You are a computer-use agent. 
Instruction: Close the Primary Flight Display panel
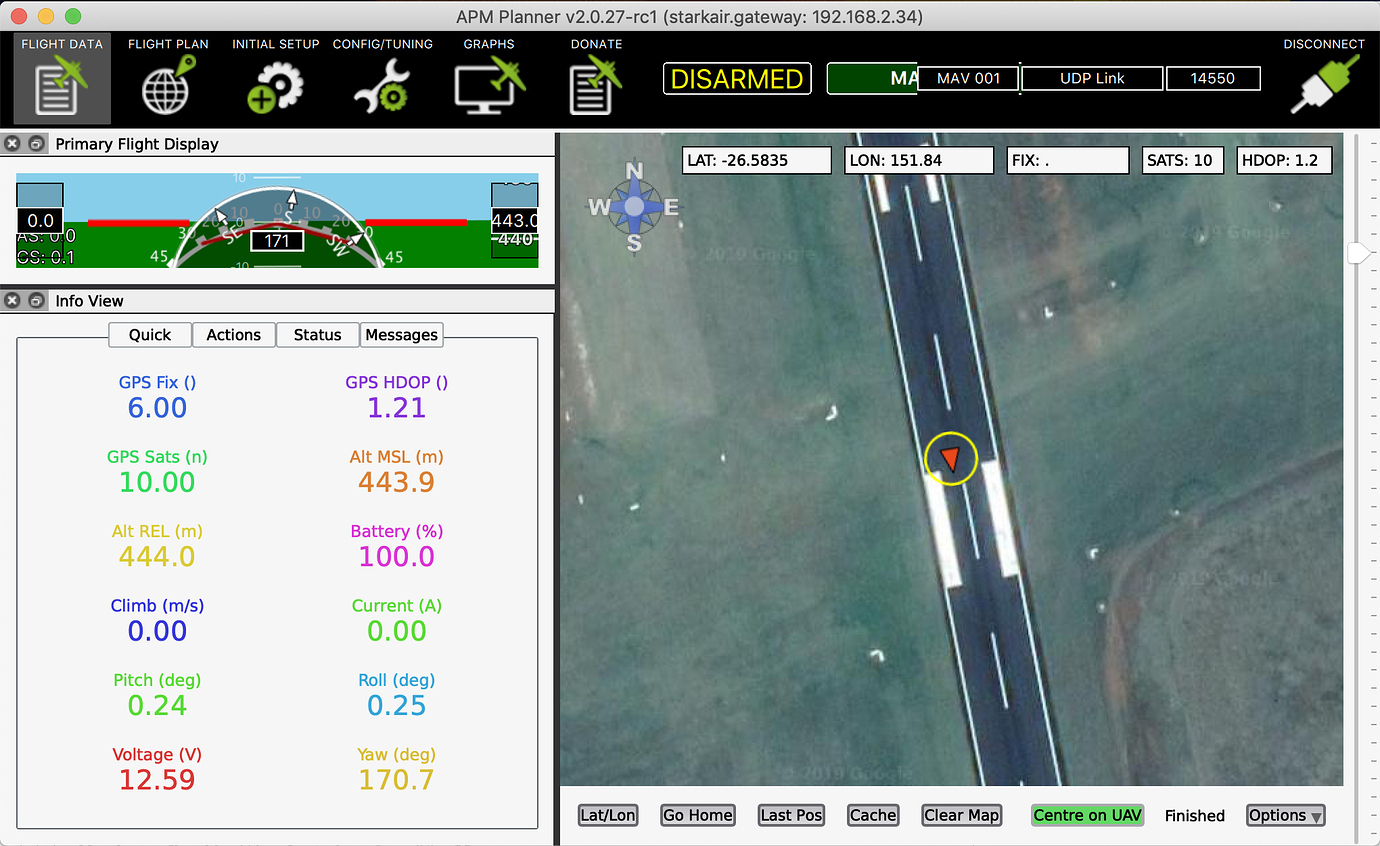click(x=13, y=144)
